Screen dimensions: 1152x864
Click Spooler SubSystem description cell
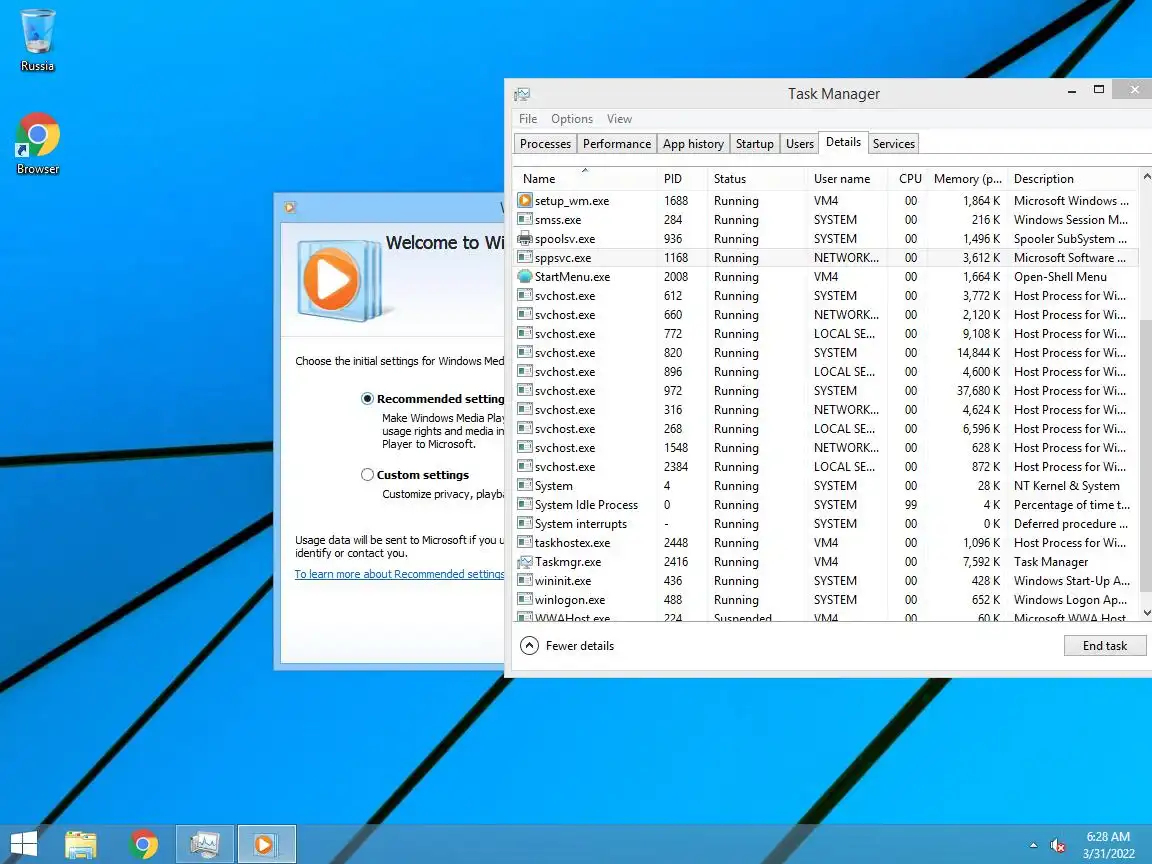tap(1070, 238)
